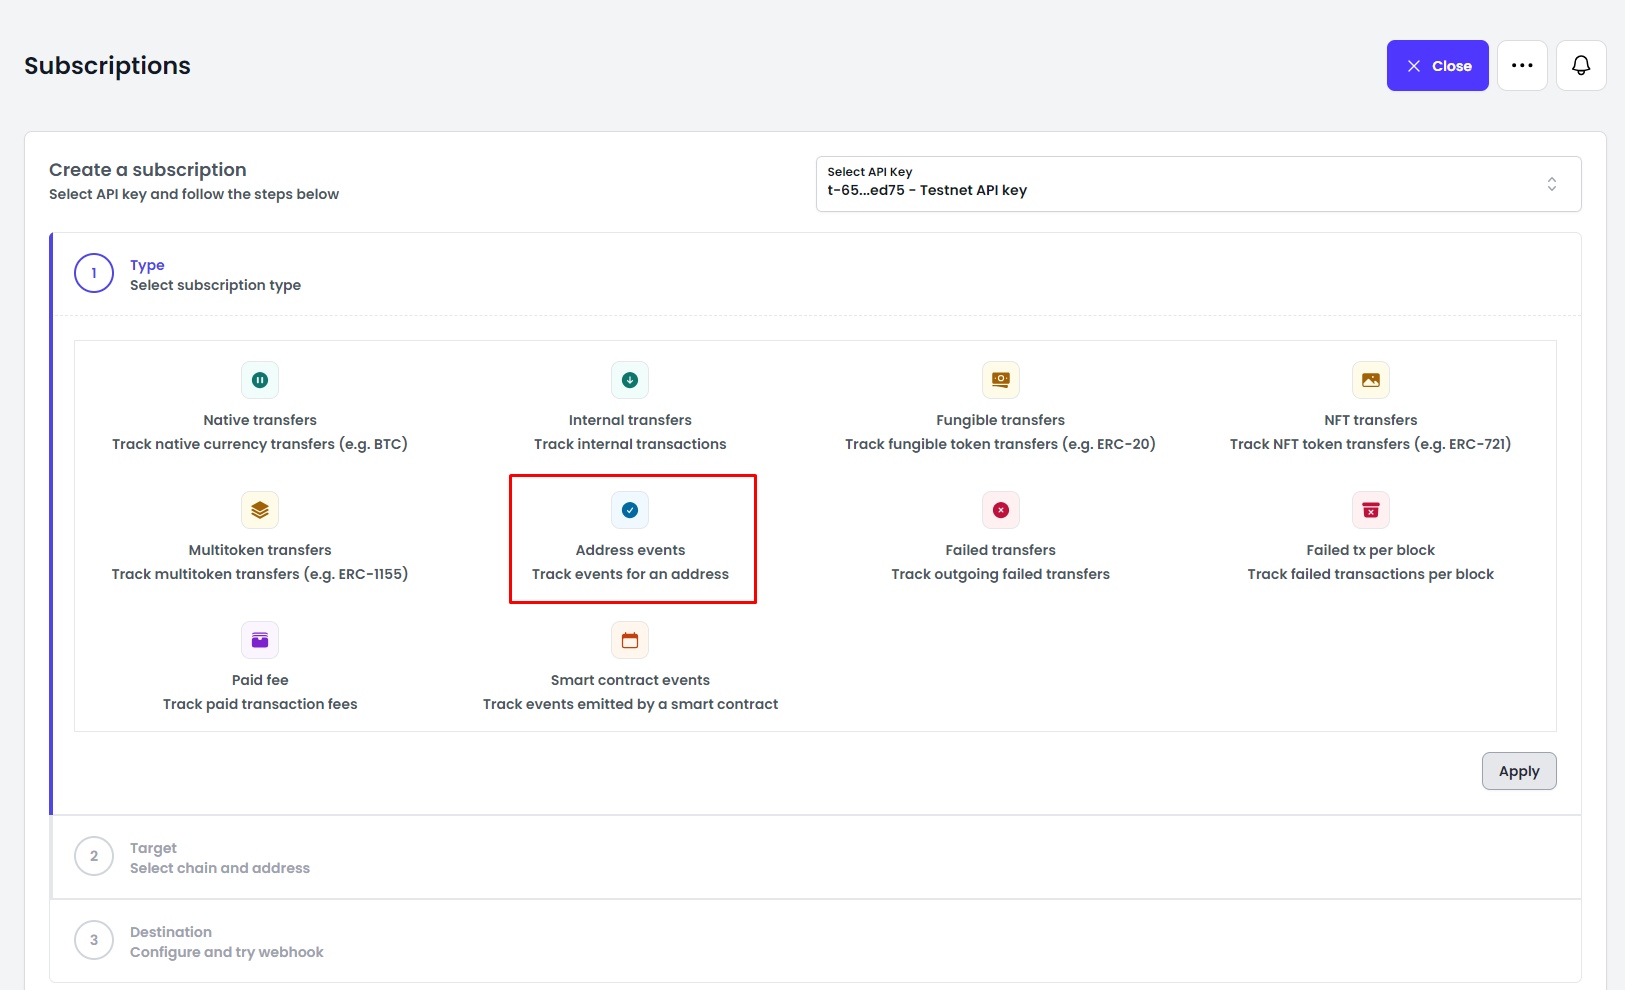The height and width of the screenshot is (990, 1625).
Task: Expand step 2 Target section
Action: [x=220, y=857]
